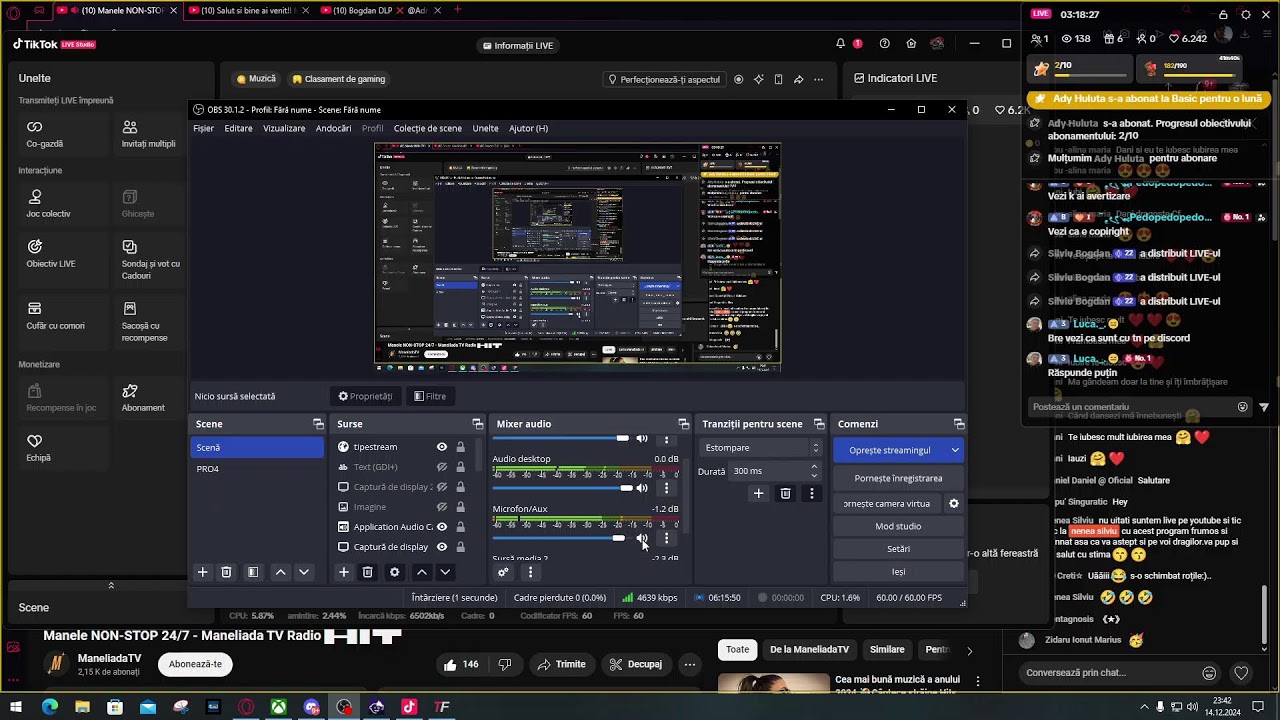The width and height of the screenshot is (1280, 720).
Task: Open TikTok LIVE Studio from the taskbar
Action: click(409, 707)
